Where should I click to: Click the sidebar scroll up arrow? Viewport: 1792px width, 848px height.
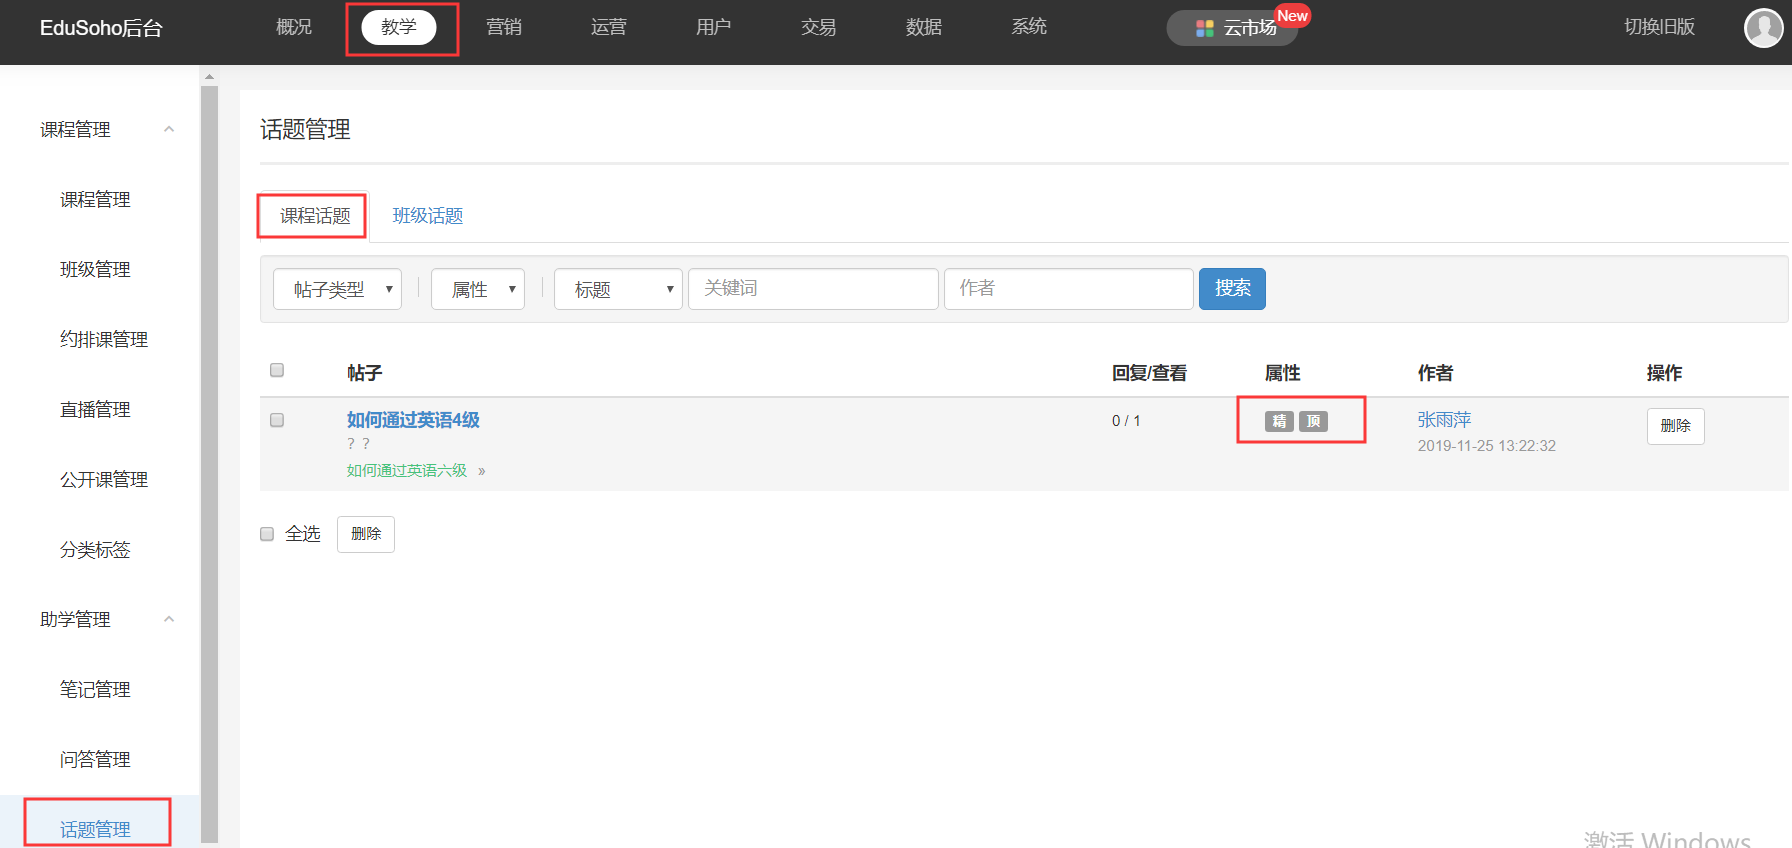pyautogui.click(x=209, y=76)
